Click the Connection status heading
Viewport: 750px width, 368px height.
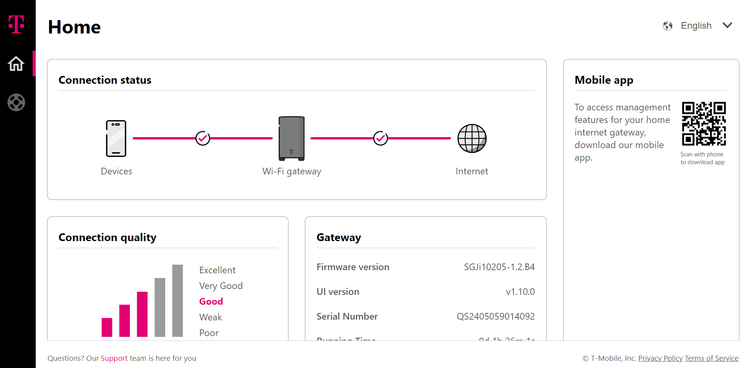(105, 80)
